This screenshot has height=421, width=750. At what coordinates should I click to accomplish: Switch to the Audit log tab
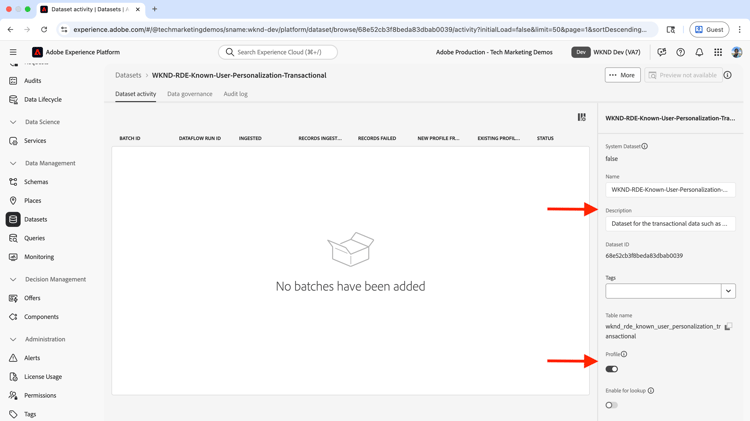[235, 94]
